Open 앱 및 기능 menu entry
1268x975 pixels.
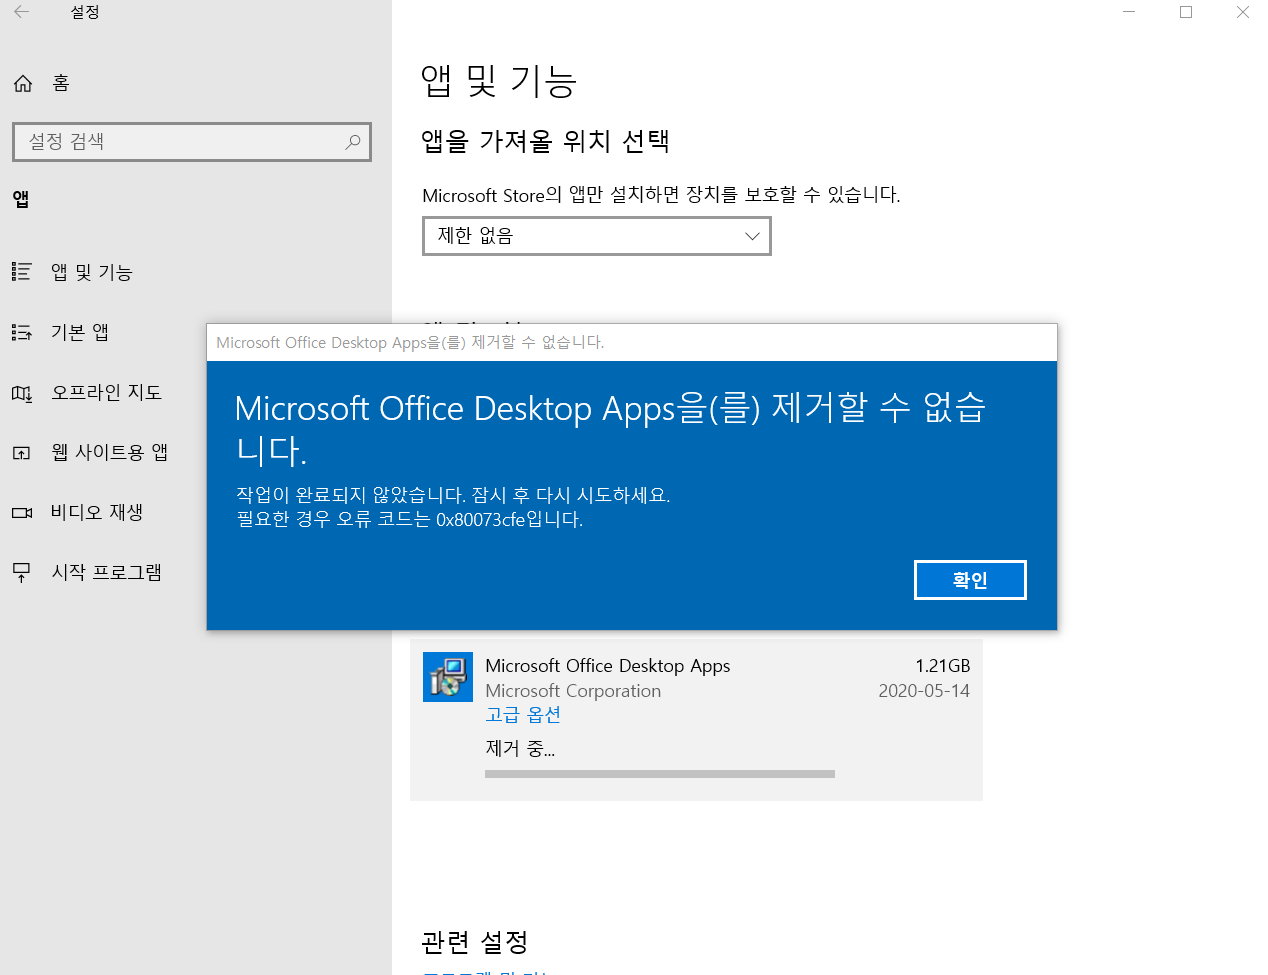[x=91, y=272]
